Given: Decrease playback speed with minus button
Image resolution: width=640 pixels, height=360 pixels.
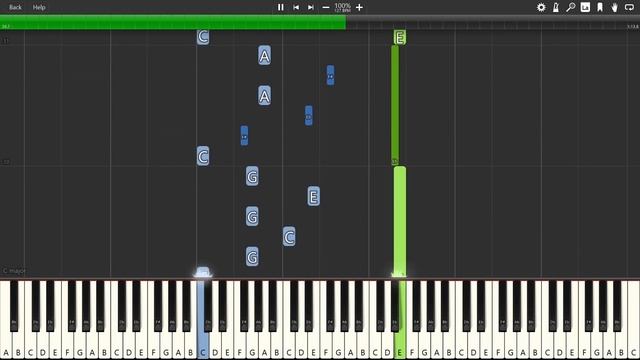Looking at the screenshot, I should (326, 7).
